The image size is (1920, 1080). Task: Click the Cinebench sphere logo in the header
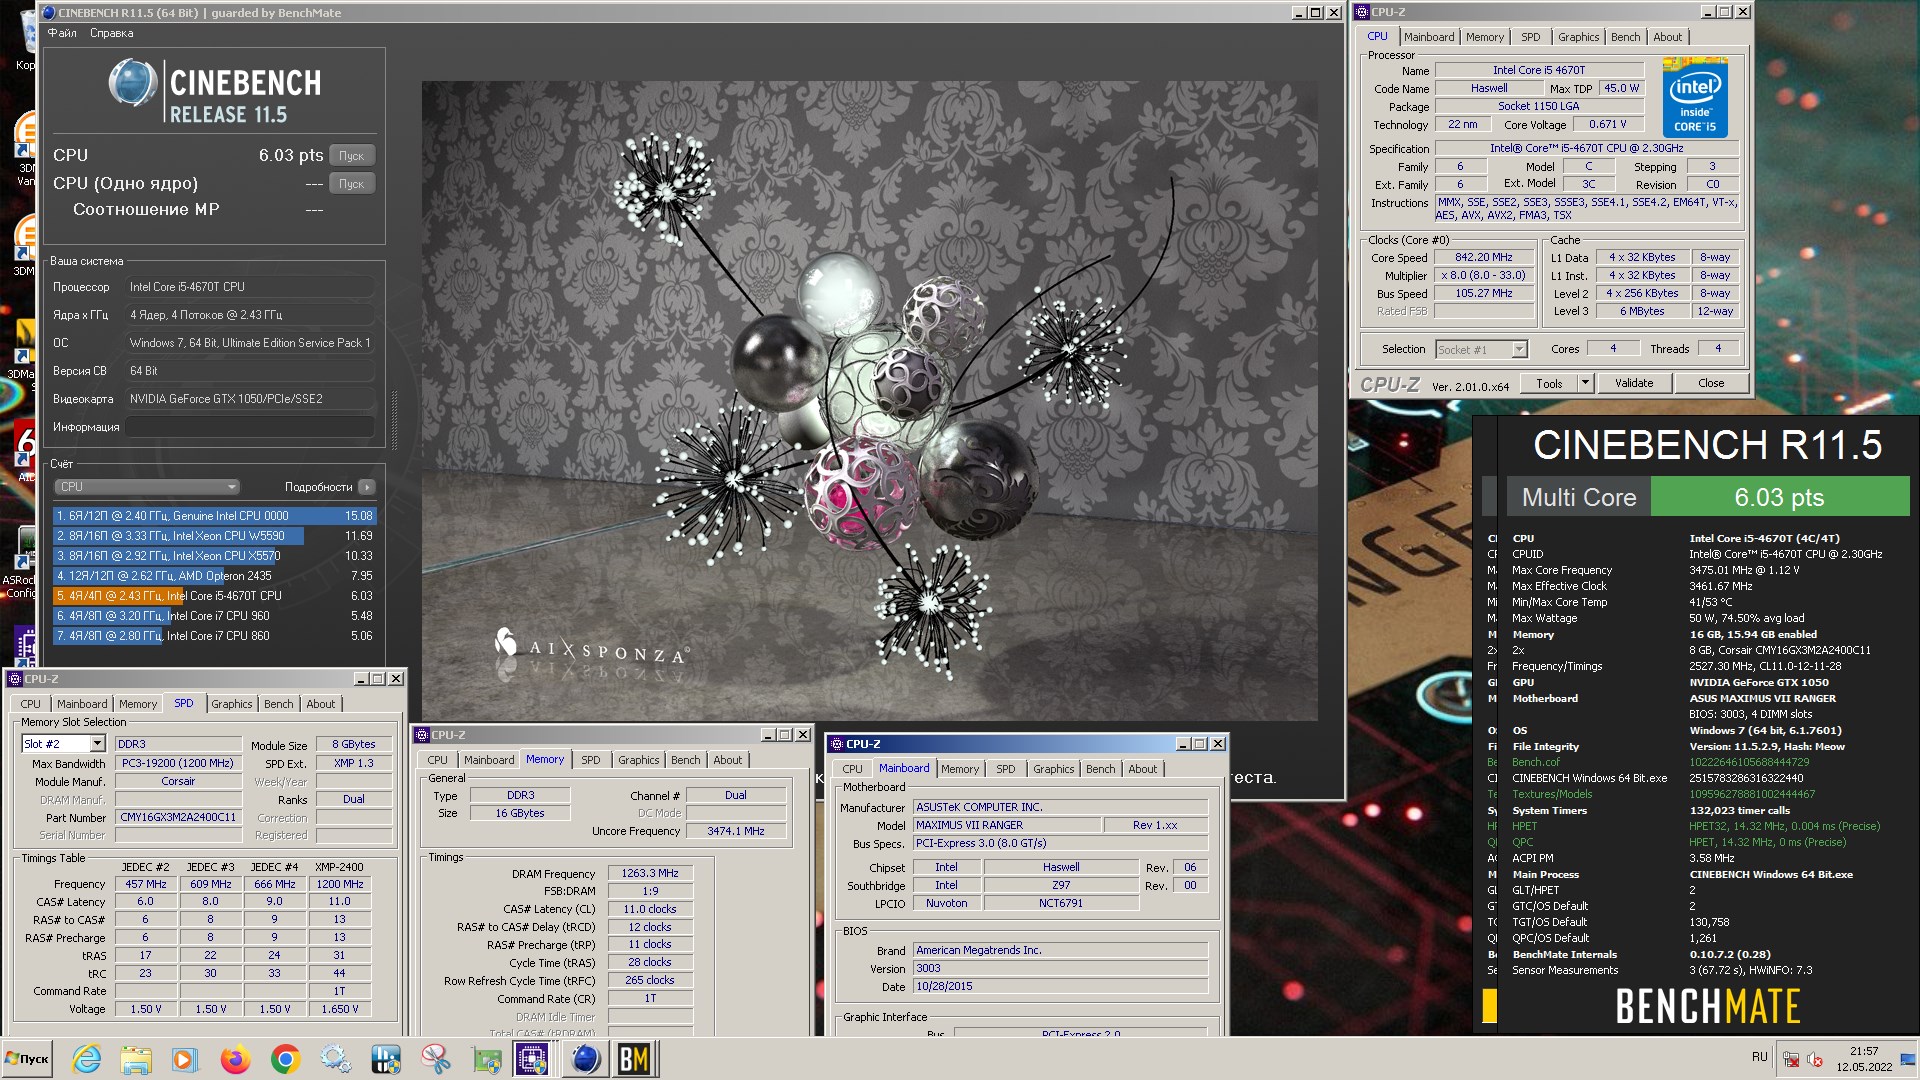(133, 83)
